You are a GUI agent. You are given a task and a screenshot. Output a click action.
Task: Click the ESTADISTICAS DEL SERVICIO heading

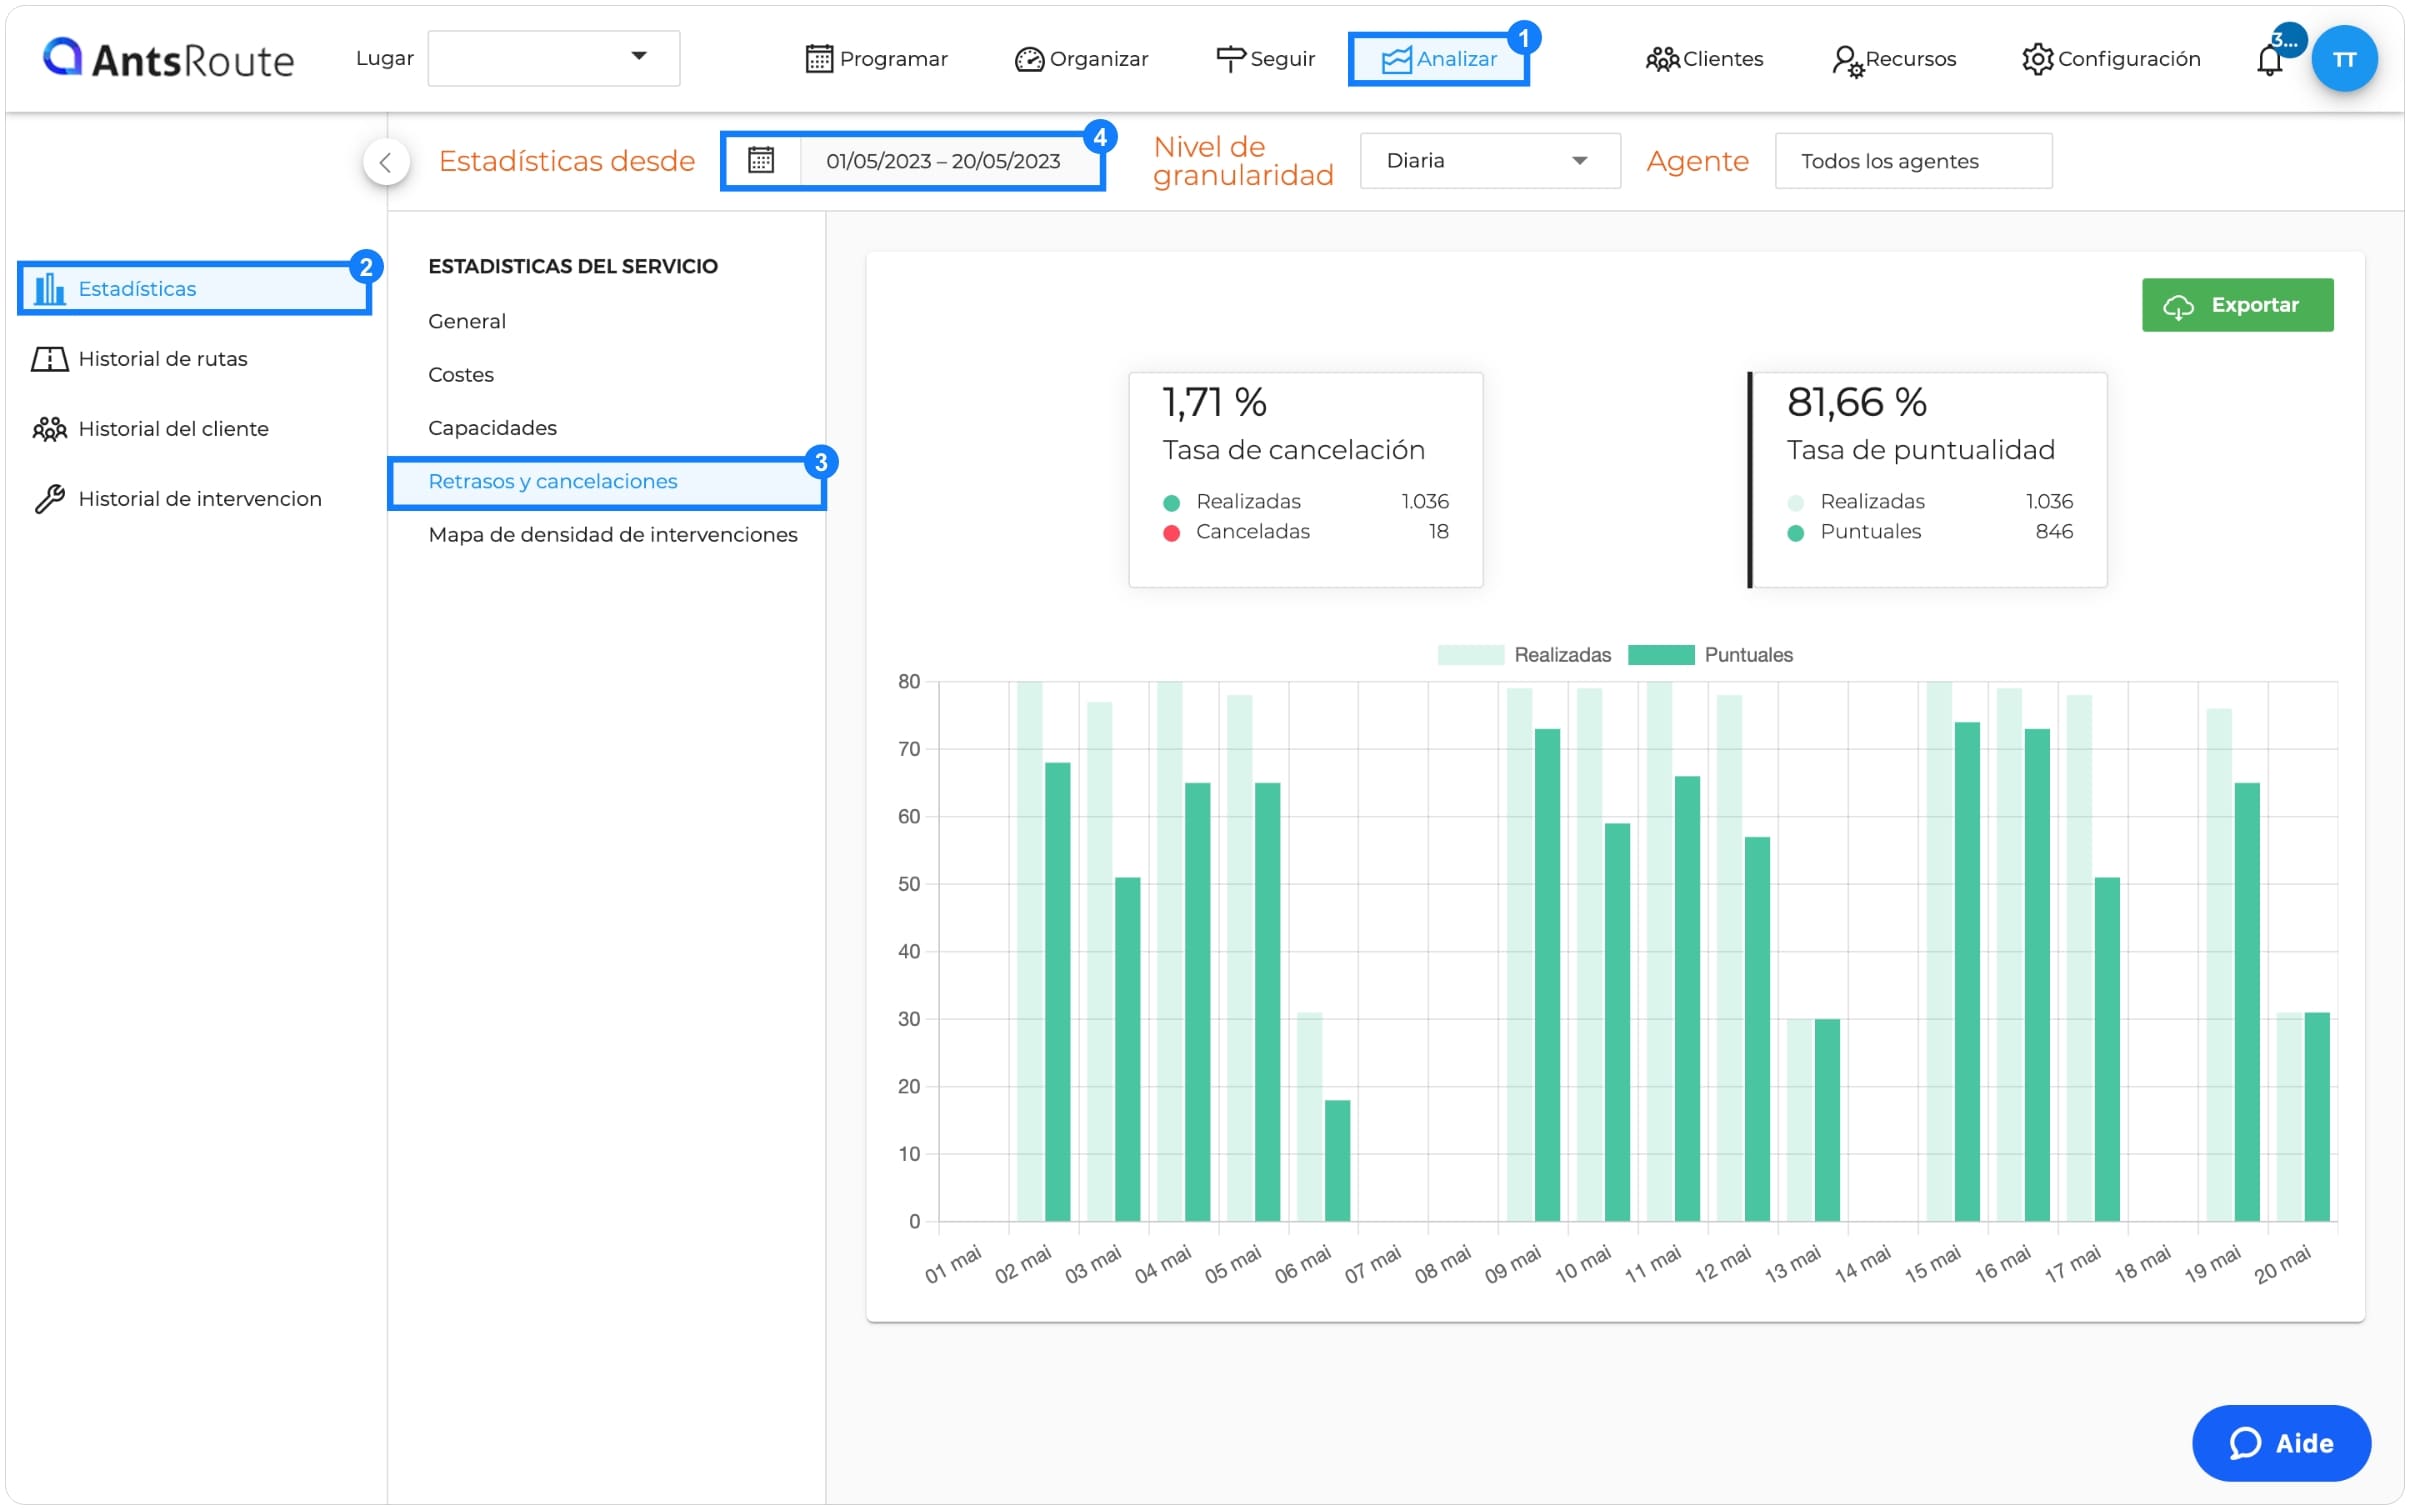pos(573,266)
